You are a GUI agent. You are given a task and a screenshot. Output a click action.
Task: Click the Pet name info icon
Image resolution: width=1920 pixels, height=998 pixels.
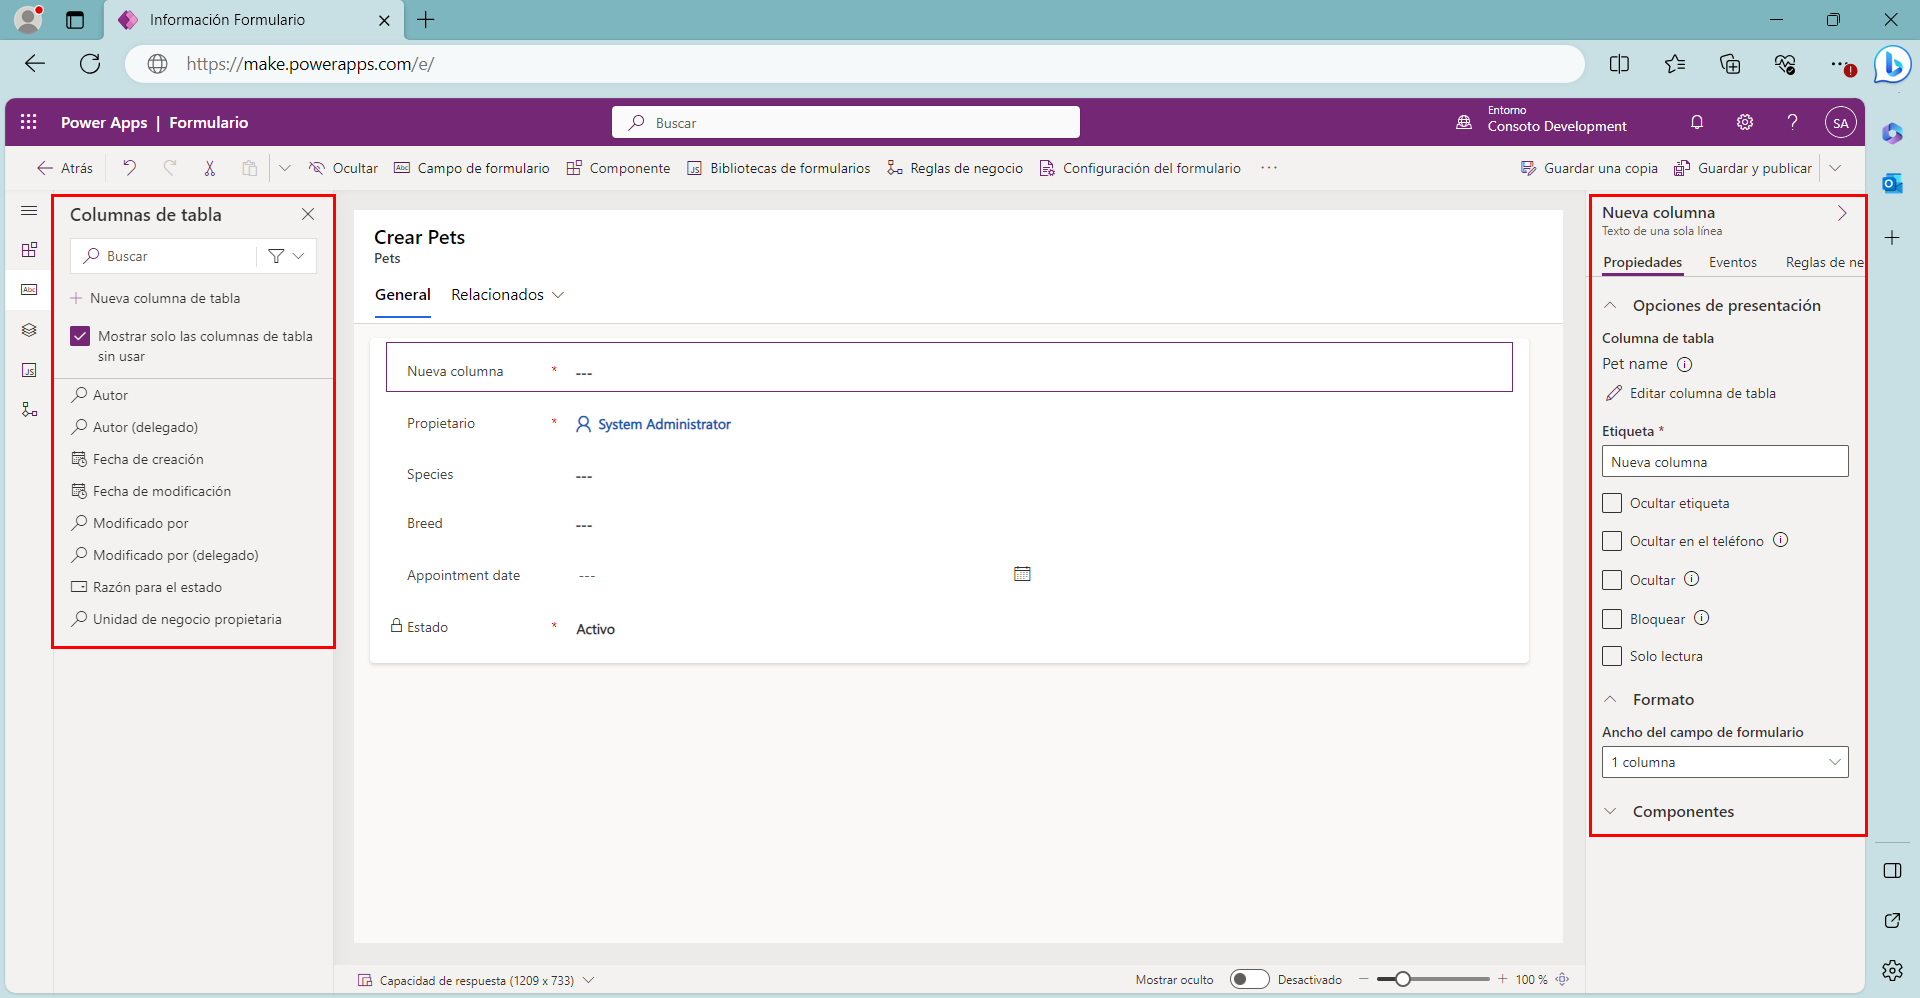[1685, 364]
